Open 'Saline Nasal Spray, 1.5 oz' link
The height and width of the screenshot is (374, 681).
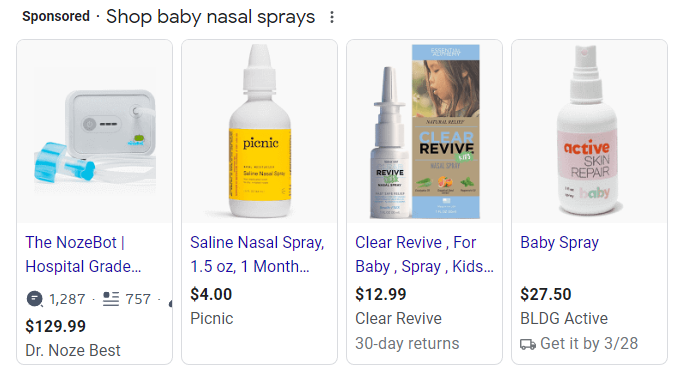pyautogui.click(x=257, y=254)
